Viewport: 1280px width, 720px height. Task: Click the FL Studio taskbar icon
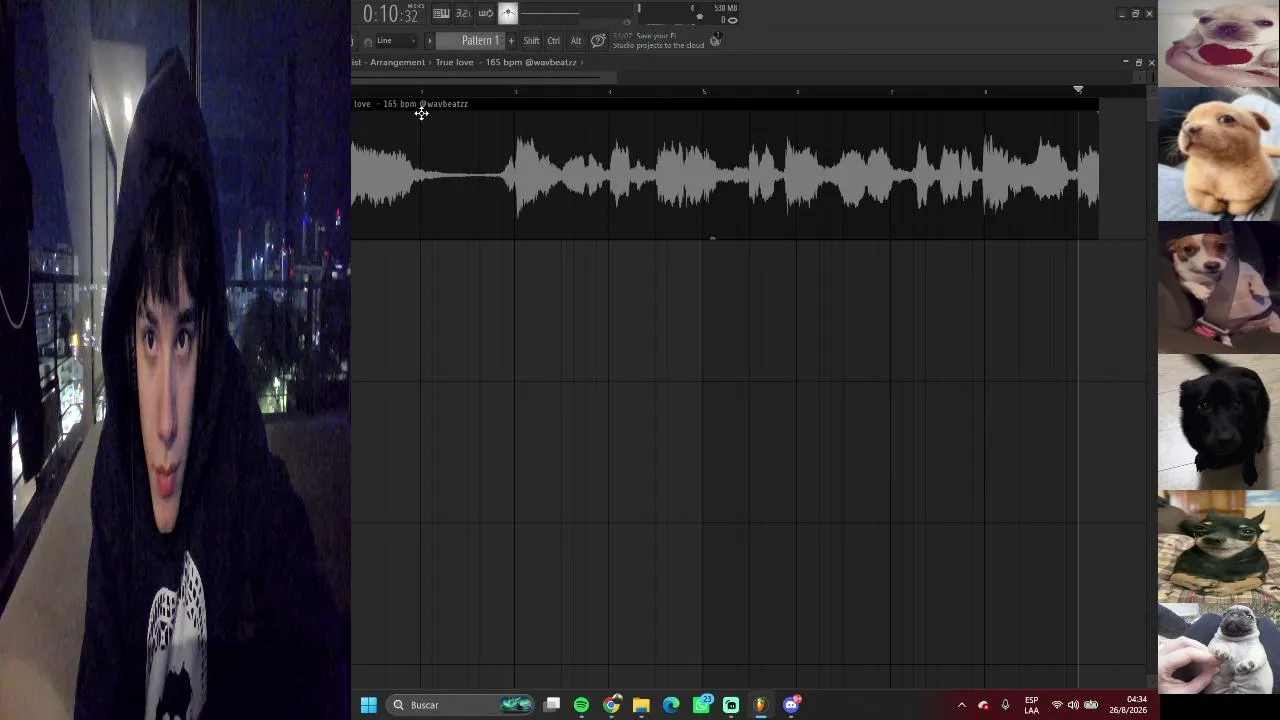click(x=761, y=705)
